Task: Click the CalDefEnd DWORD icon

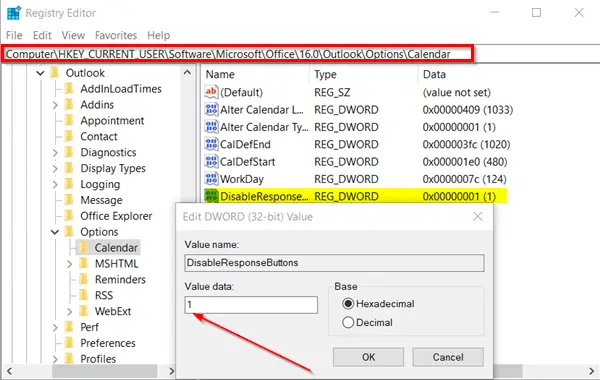Action: click(x=211, y=144)
